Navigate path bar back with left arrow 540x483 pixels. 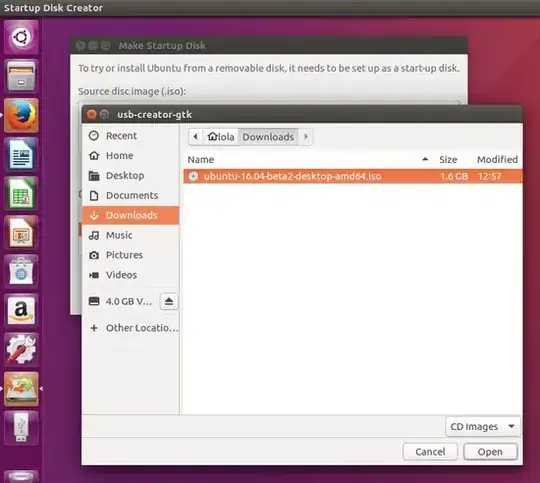(x=196, y=137)
